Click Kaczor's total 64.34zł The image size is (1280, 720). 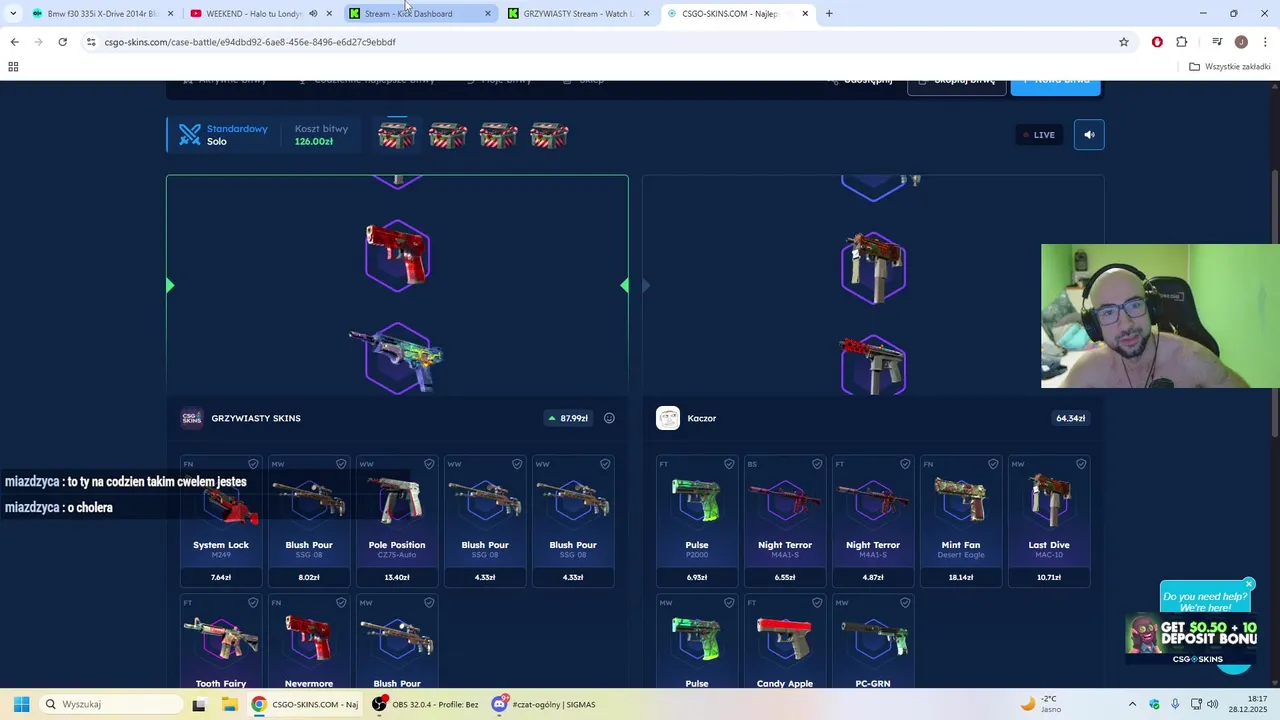[x=1070, y=418]
